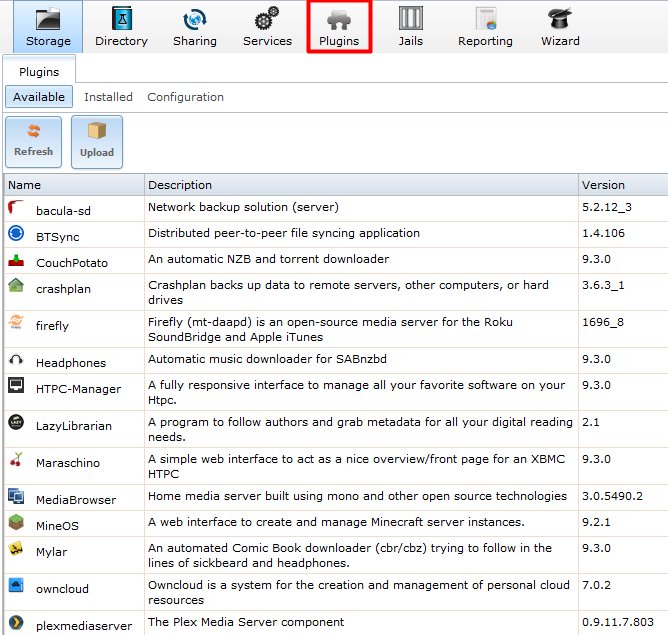This screenshot has height=635, width=668.
Task: Switch to the Installed tab
Action: (x=108, y=97)
